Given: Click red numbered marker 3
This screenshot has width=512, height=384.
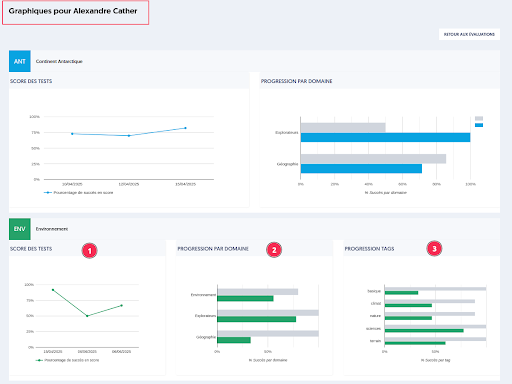Looking at the screenshot, I should point(434,248).
